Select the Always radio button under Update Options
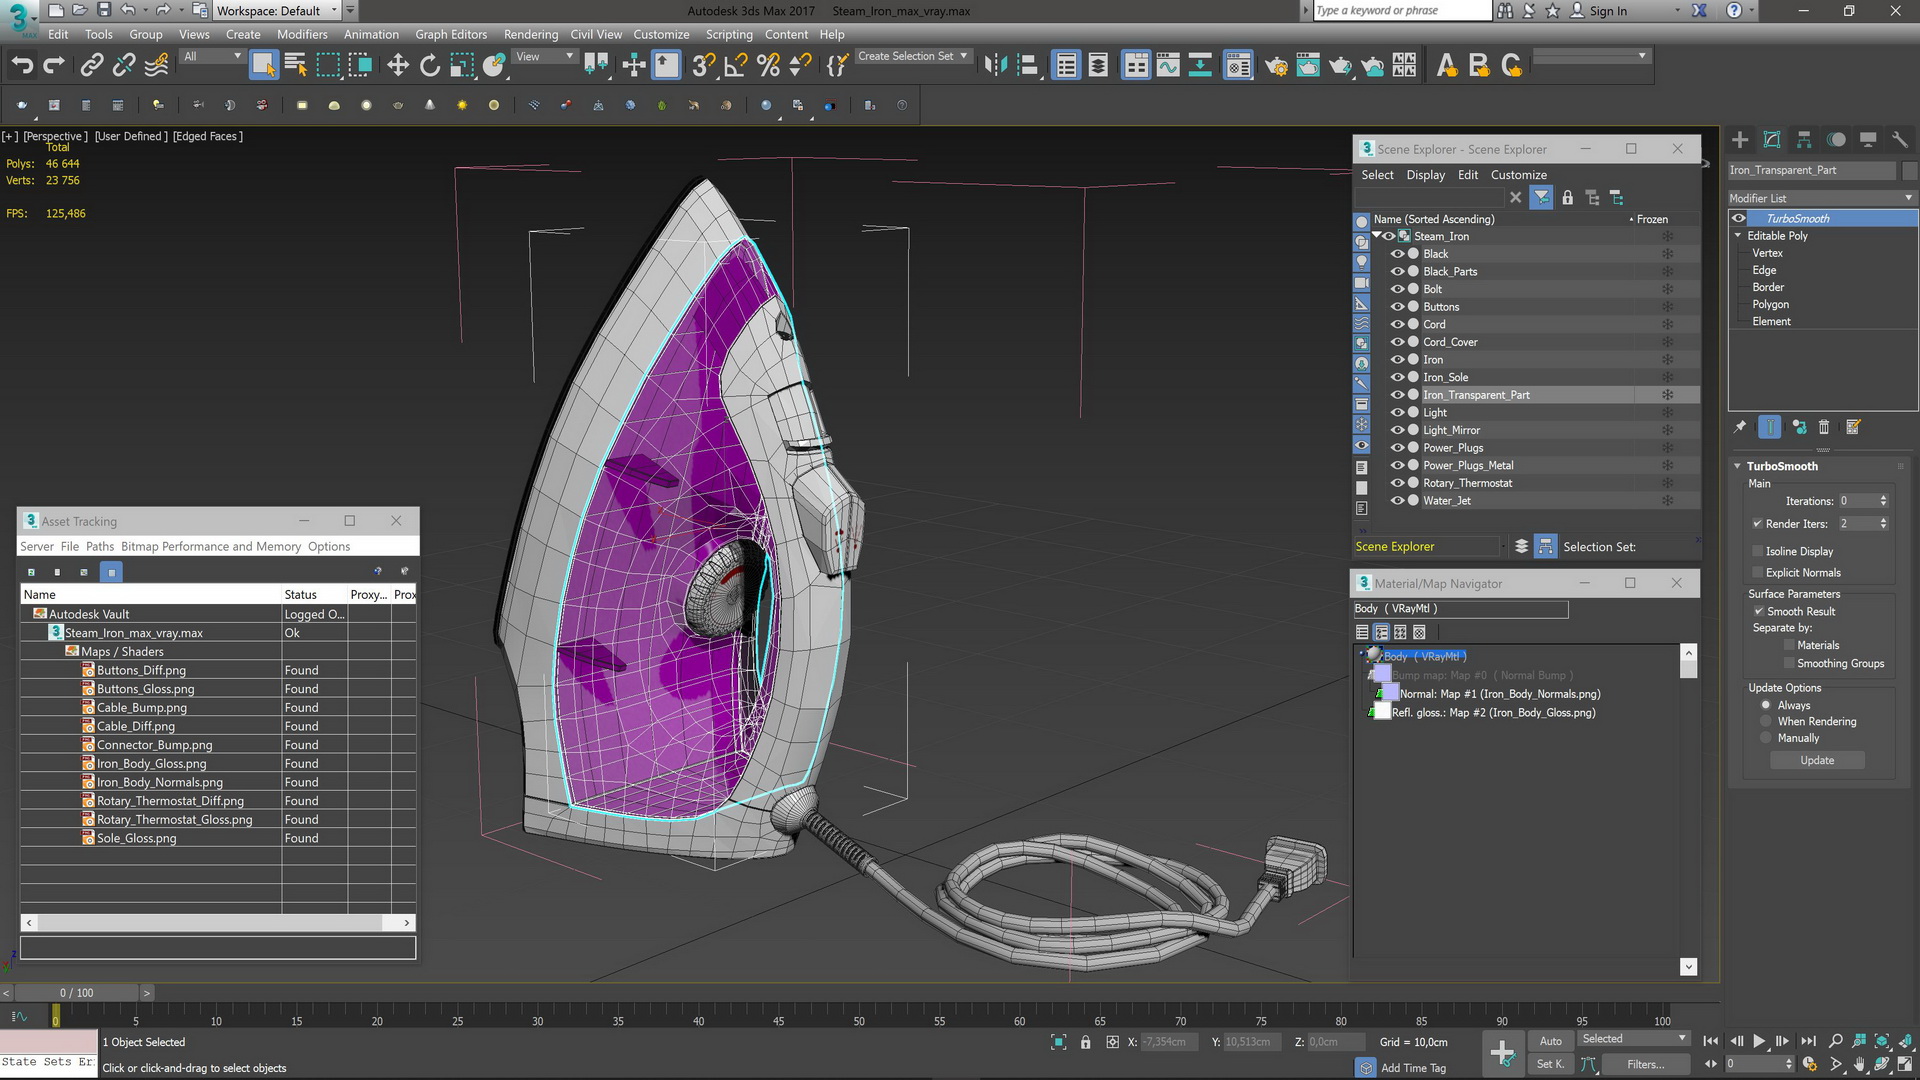 coord(1766,704)
